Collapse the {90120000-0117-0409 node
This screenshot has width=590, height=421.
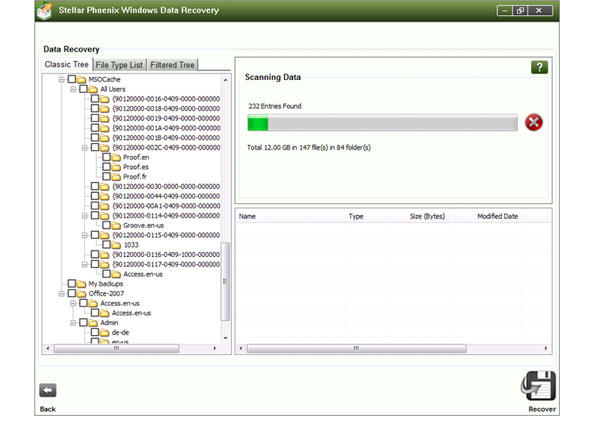point(85,264)
